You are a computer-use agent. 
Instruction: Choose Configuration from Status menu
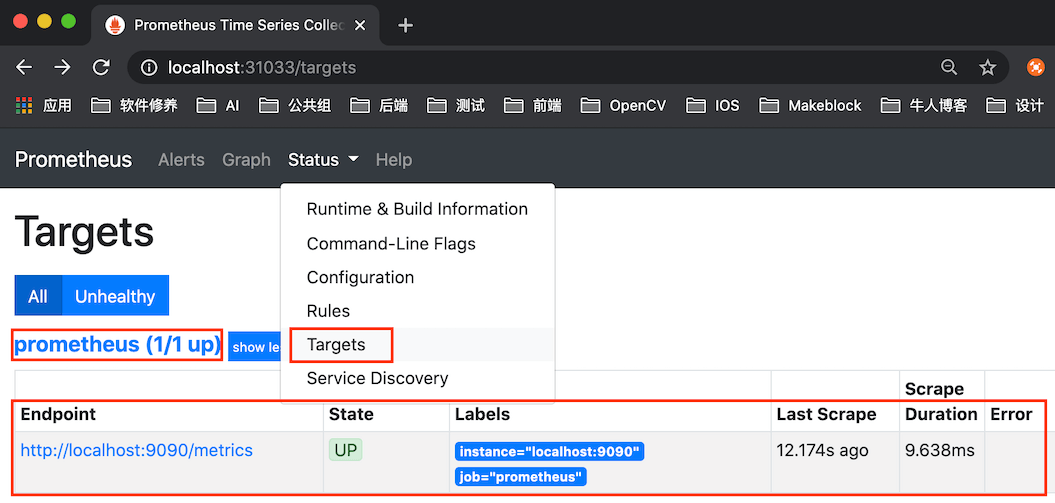pos(417,277)
